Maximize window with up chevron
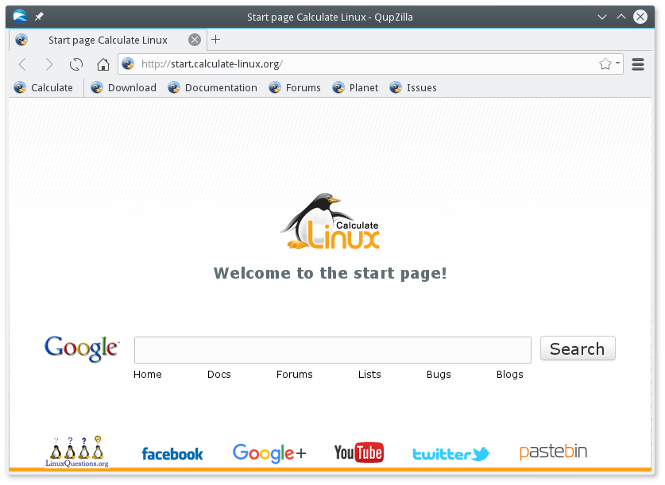665x485 pixels. [x=621, y=17]
